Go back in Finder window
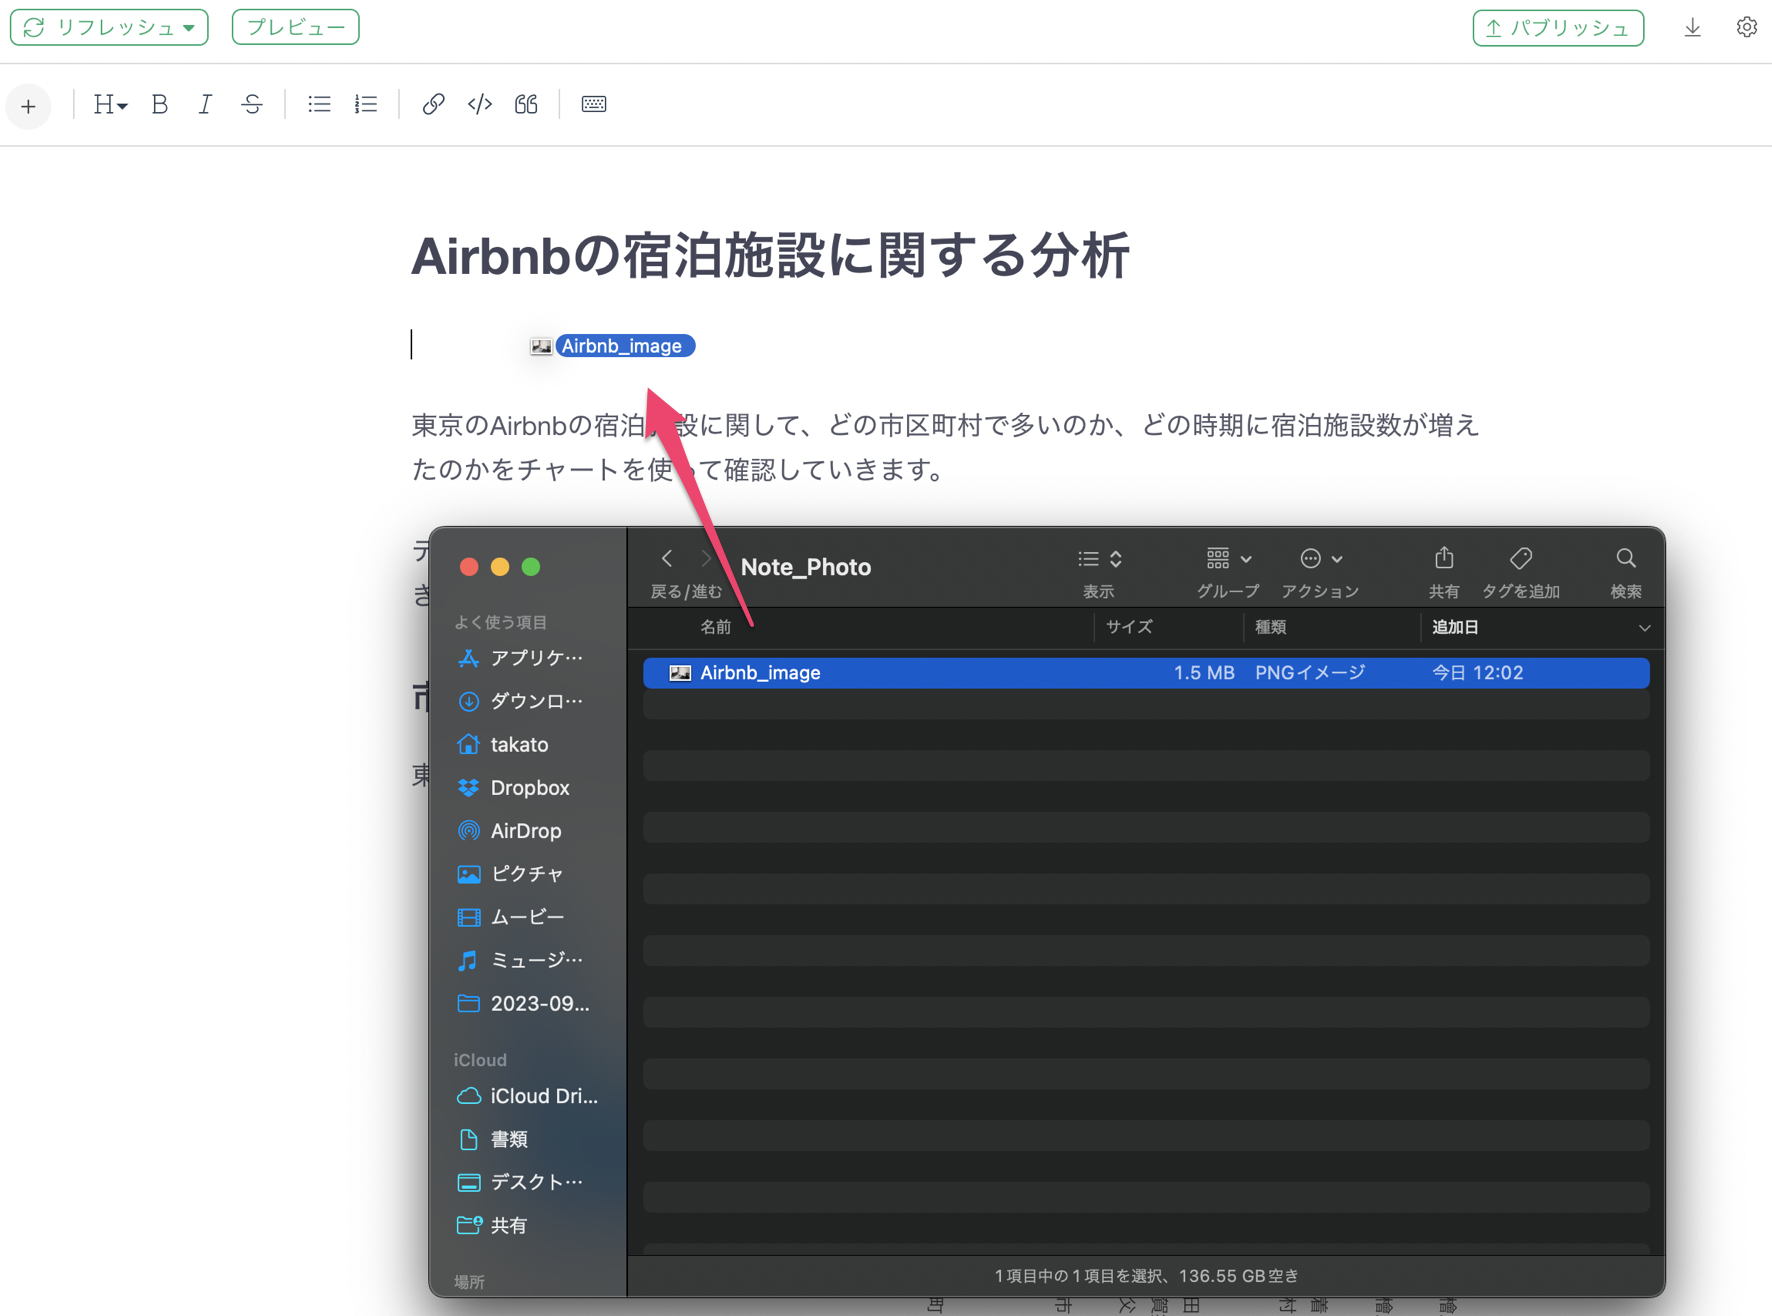Image resolution: width=1772 pixels, height=1316 pixels. (x=667, y=559)
